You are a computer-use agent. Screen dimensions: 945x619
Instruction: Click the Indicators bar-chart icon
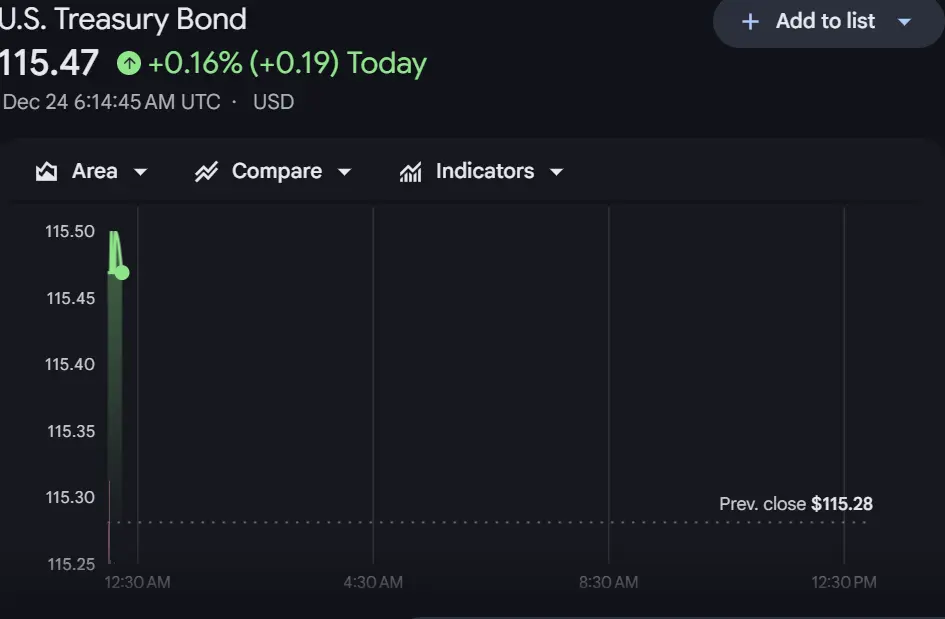(x=410, y=171)
